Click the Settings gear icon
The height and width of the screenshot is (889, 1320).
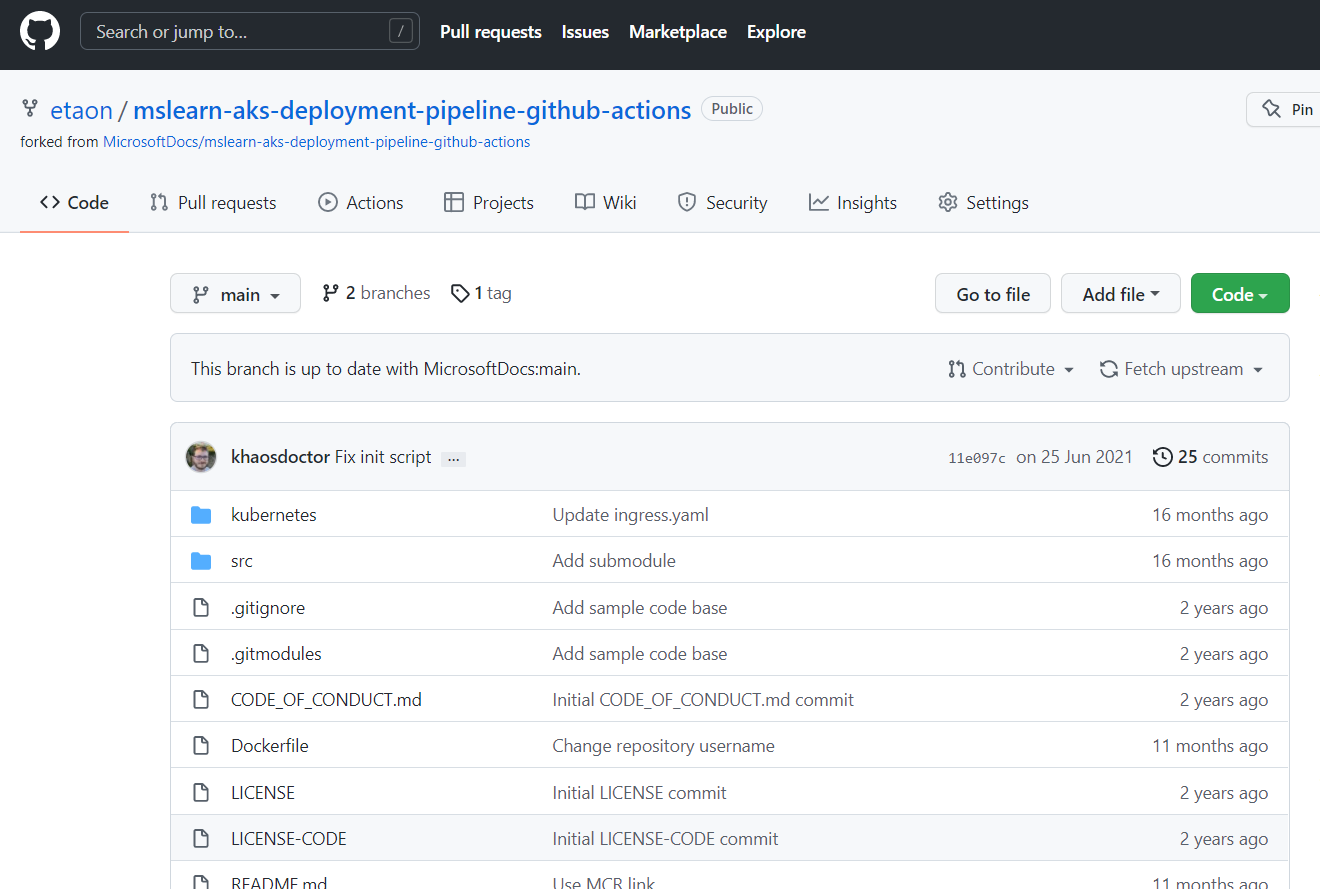(x=948, y=202)
